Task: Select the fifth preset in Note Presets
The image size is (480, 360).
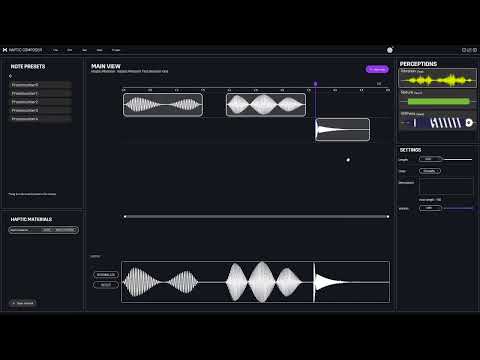Action: pos(41,119)
